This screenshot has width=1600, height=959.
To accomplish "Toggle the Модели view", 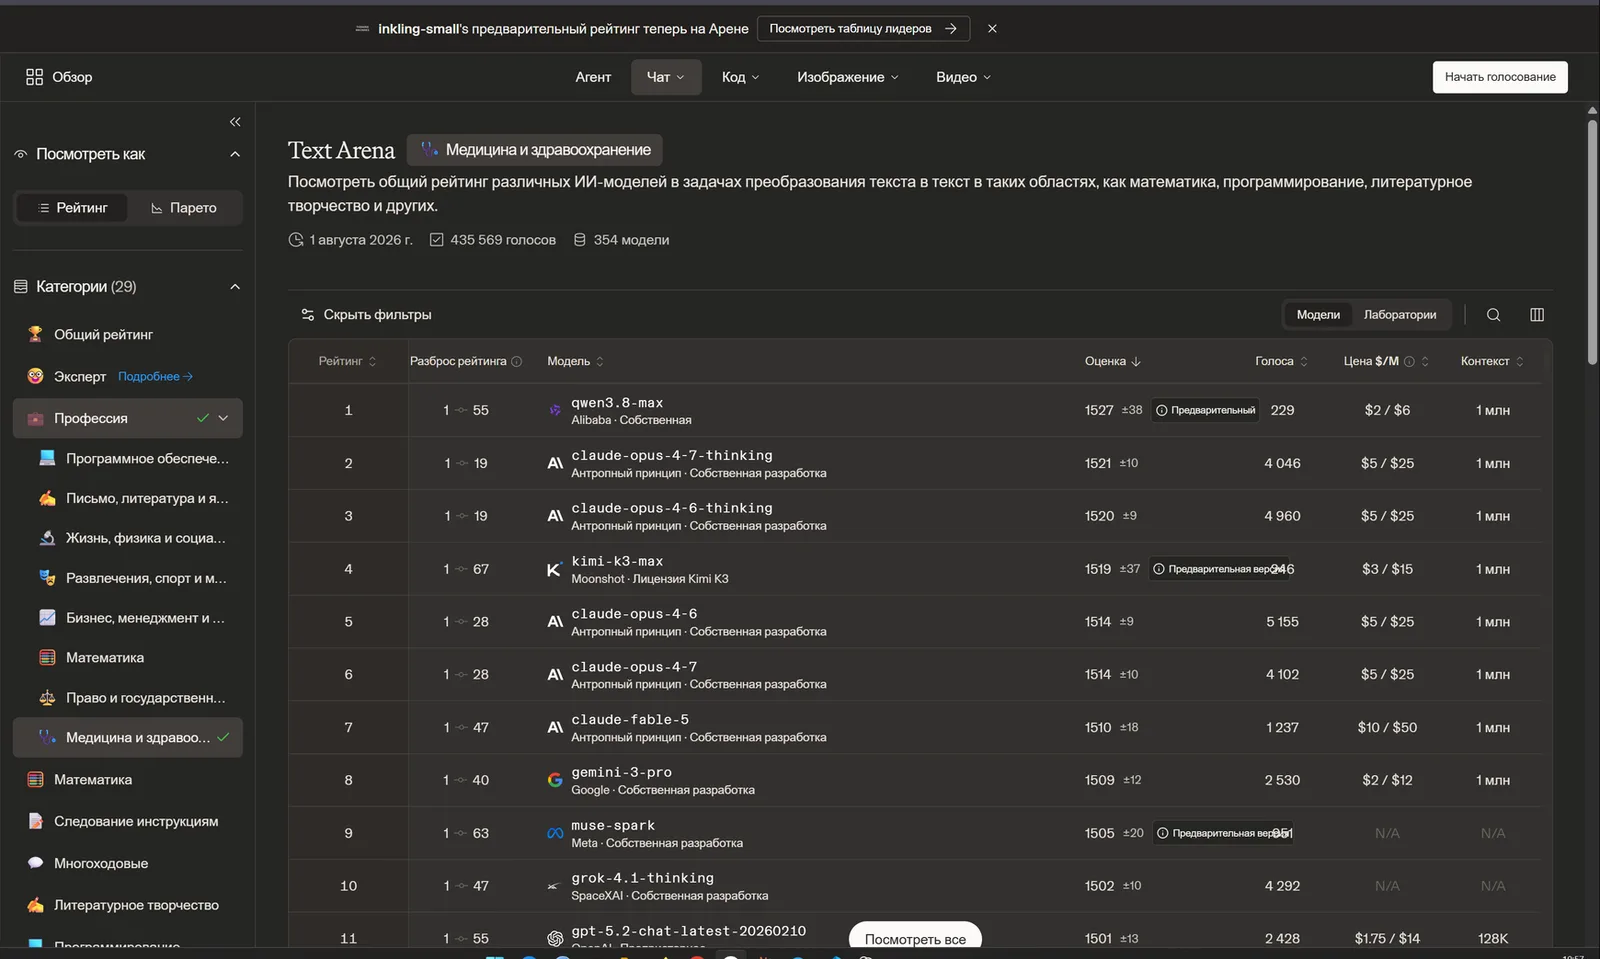I will pos(1318,315).
